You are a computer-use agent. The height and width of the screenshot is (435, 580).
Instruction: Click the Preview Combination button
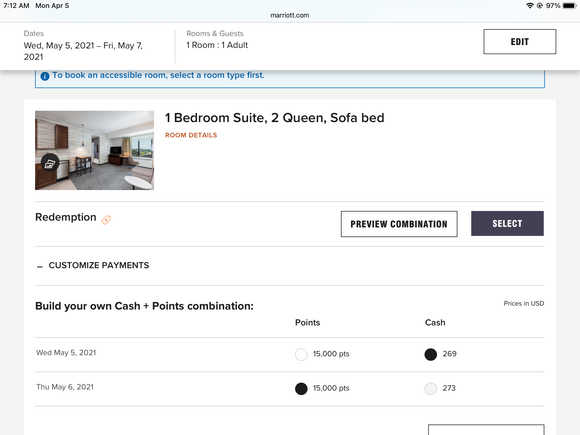click(399, 224)
